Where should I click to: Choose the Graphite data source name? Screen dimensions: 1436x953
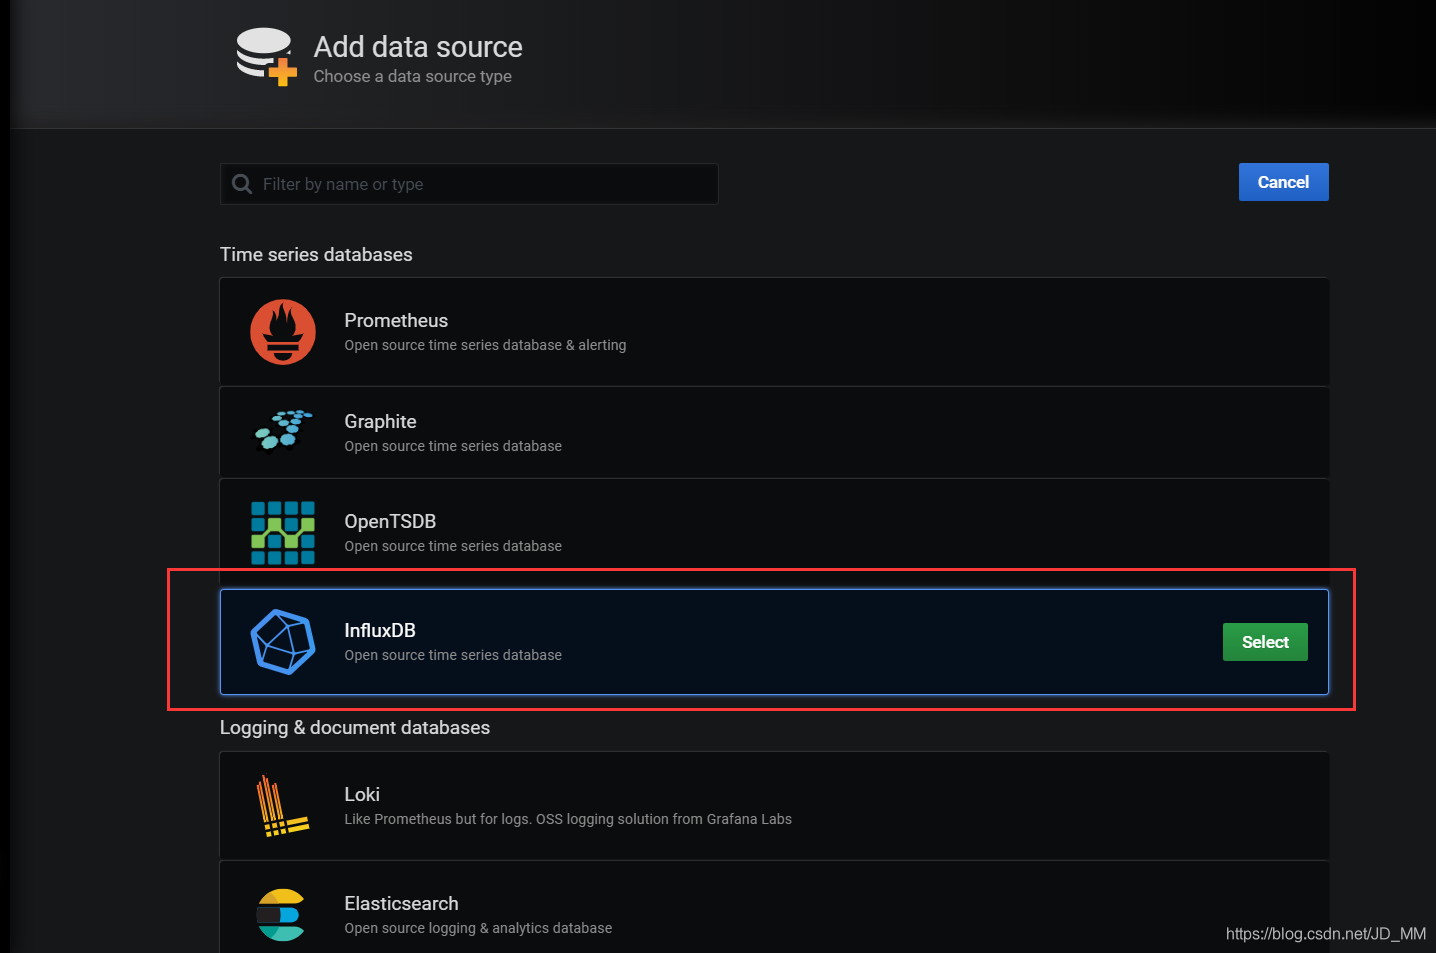tap(380, 421)
